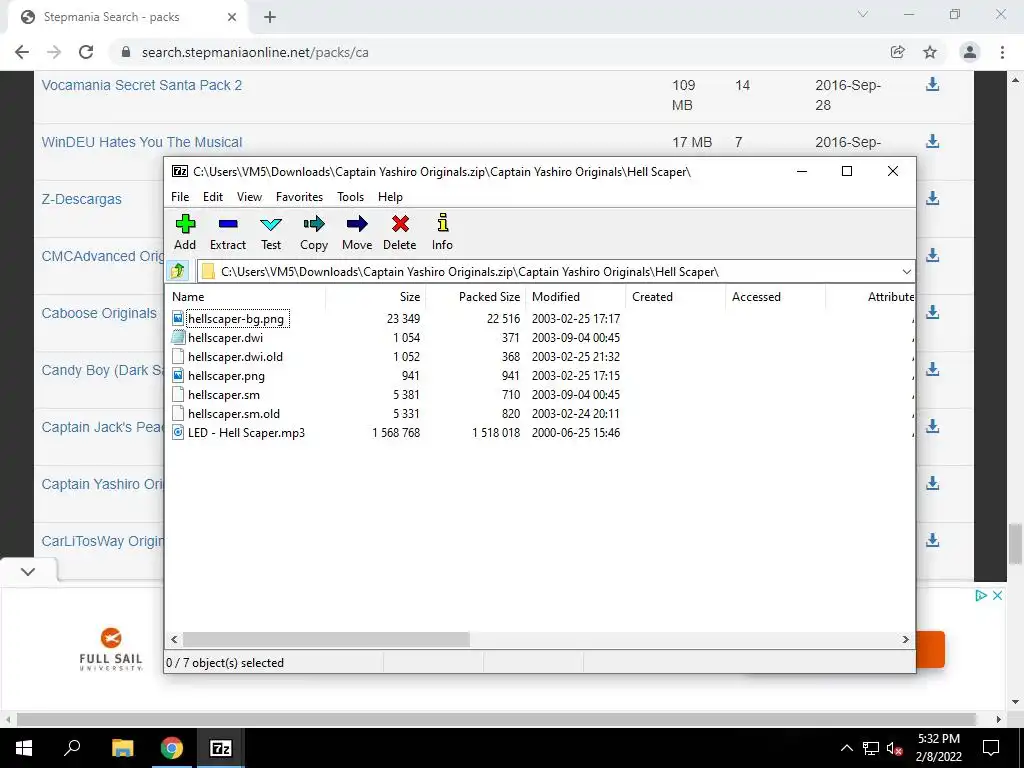Image resolution: width=1024 pixels, height=768 pixels.
Task: Click the browser page vertical scrollbar thumb
Action: coord(1015,543)
